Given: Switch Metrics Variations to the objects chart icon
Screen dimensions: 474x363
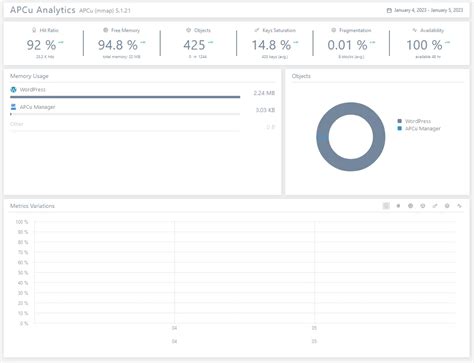Looking at the screenshot, I should pyautogui.click(x=423, y=206).
